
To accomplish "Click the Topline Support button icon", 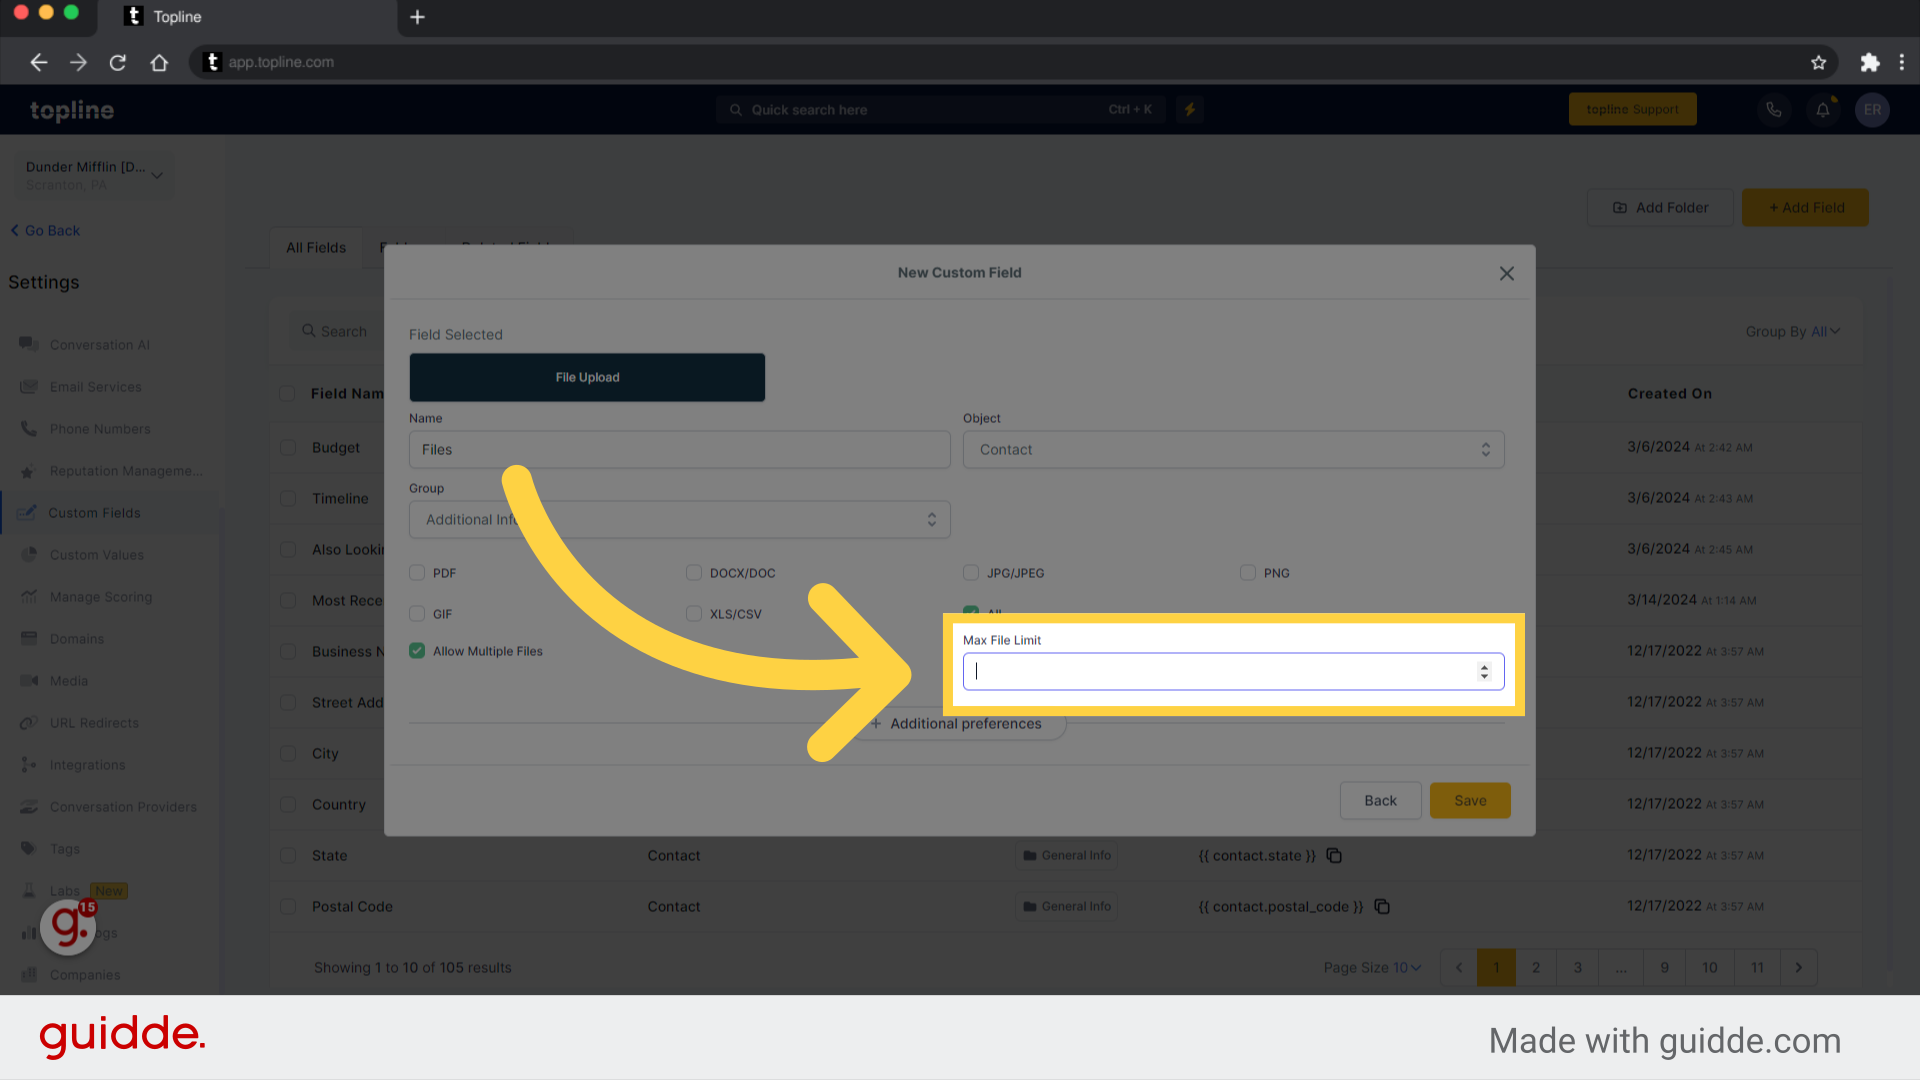I will coord(1633,109).
